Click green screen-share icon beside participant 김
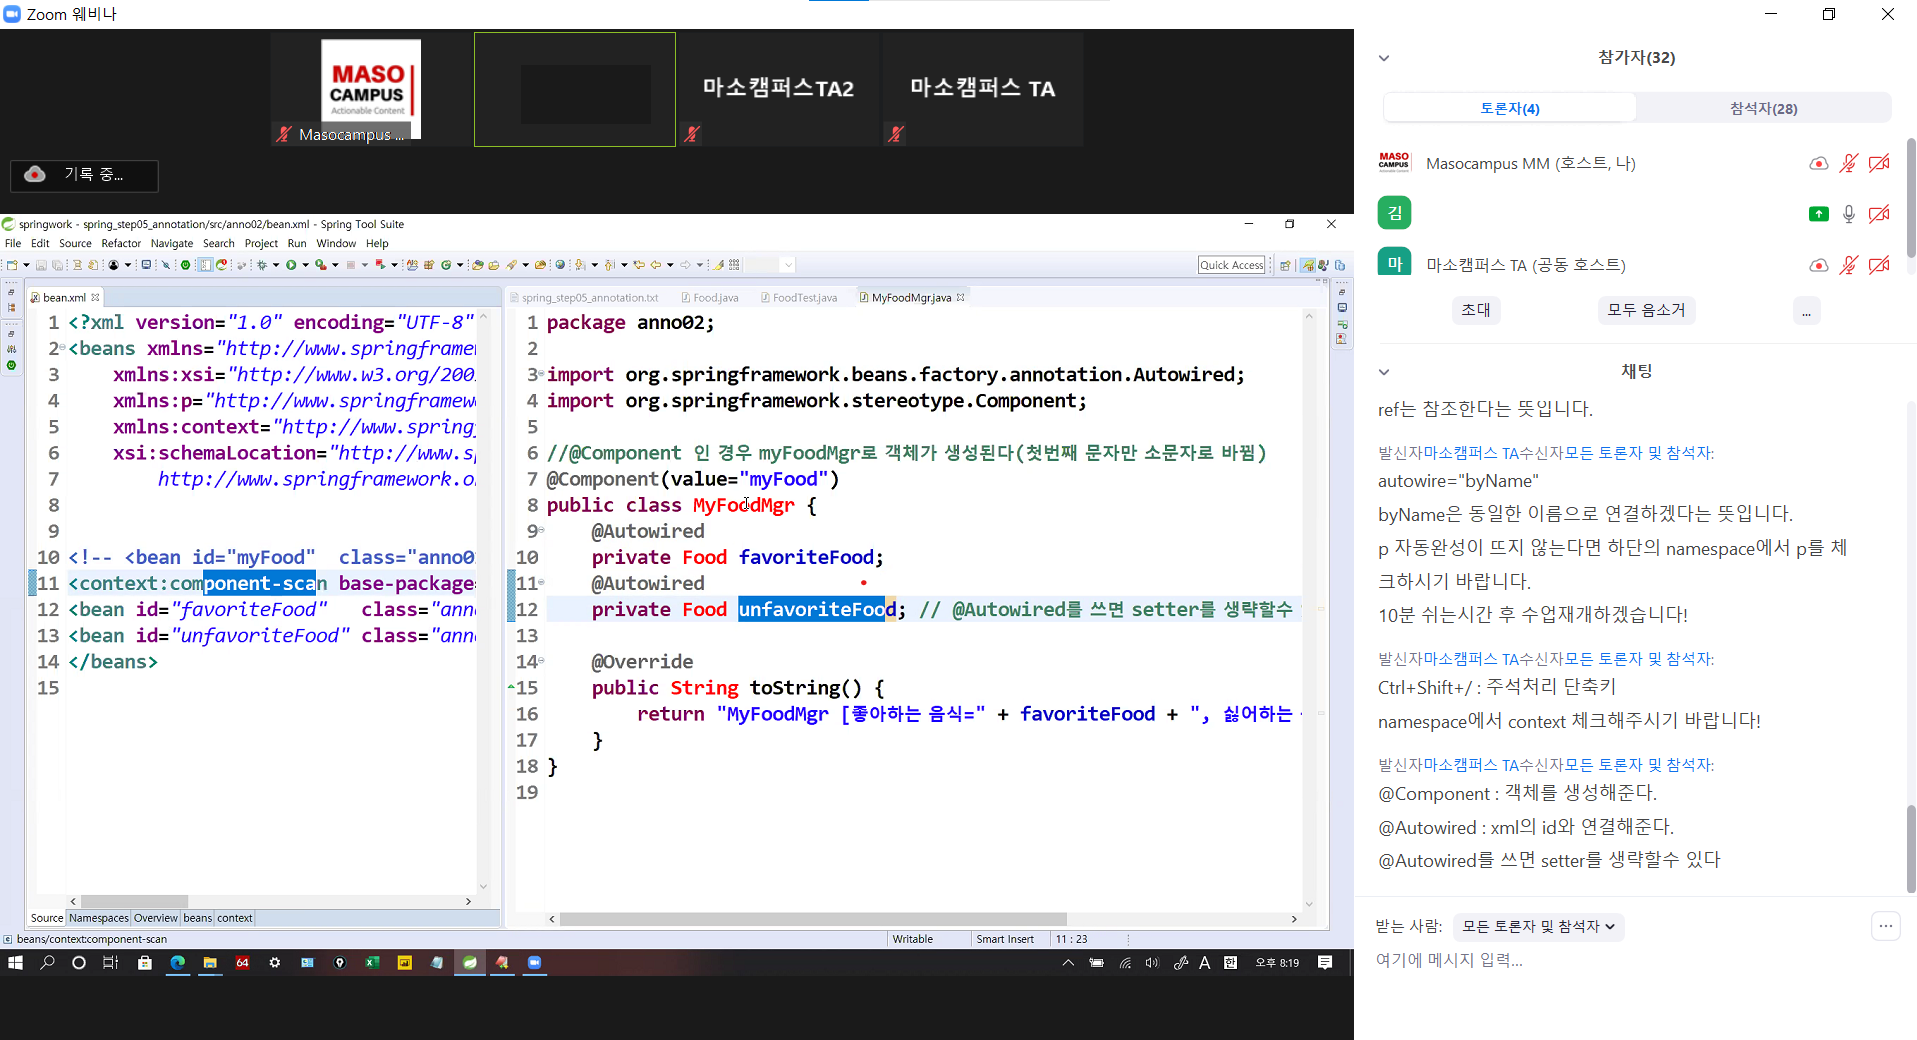 click(1818, 214)
